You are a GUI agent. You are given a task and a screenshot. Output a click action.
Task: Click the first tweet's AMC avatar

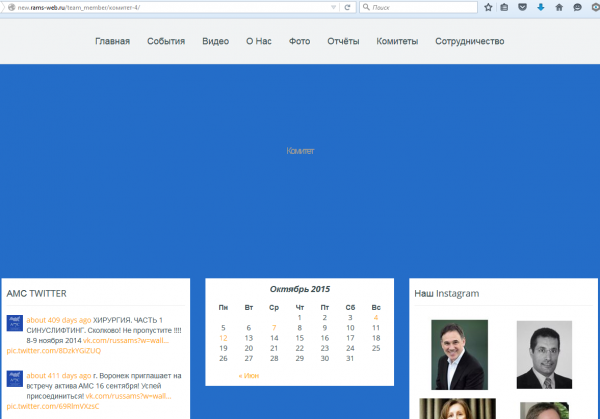pos(15,323)
